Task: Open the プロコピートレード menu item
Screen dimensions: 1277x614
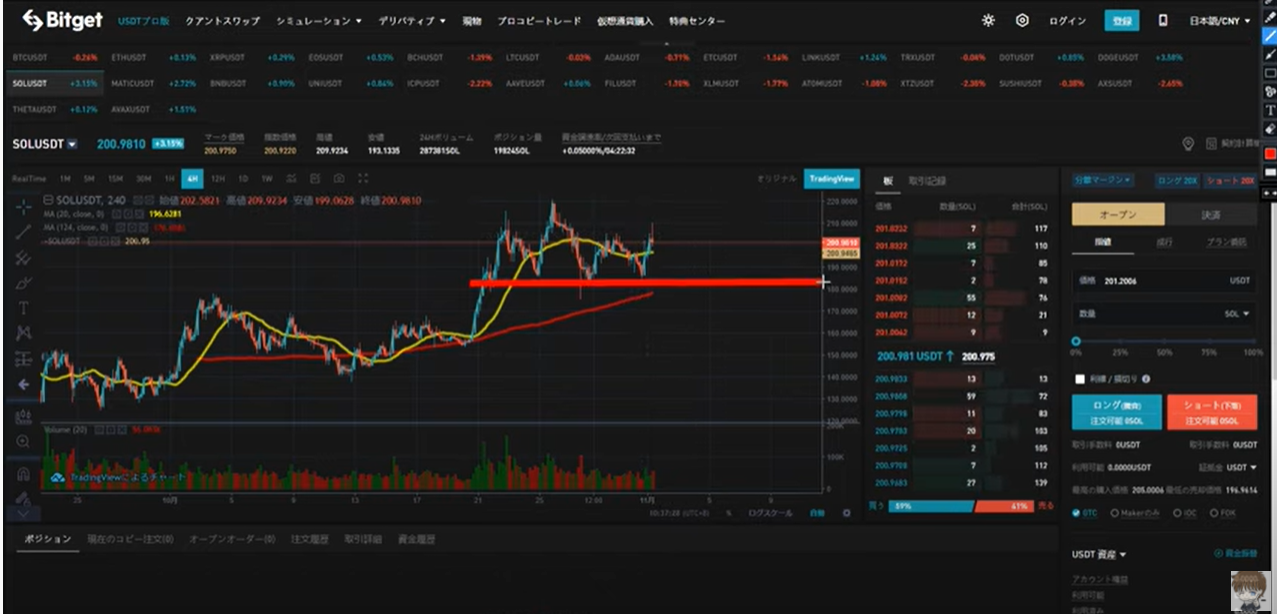Action: [x=539, y=21]
